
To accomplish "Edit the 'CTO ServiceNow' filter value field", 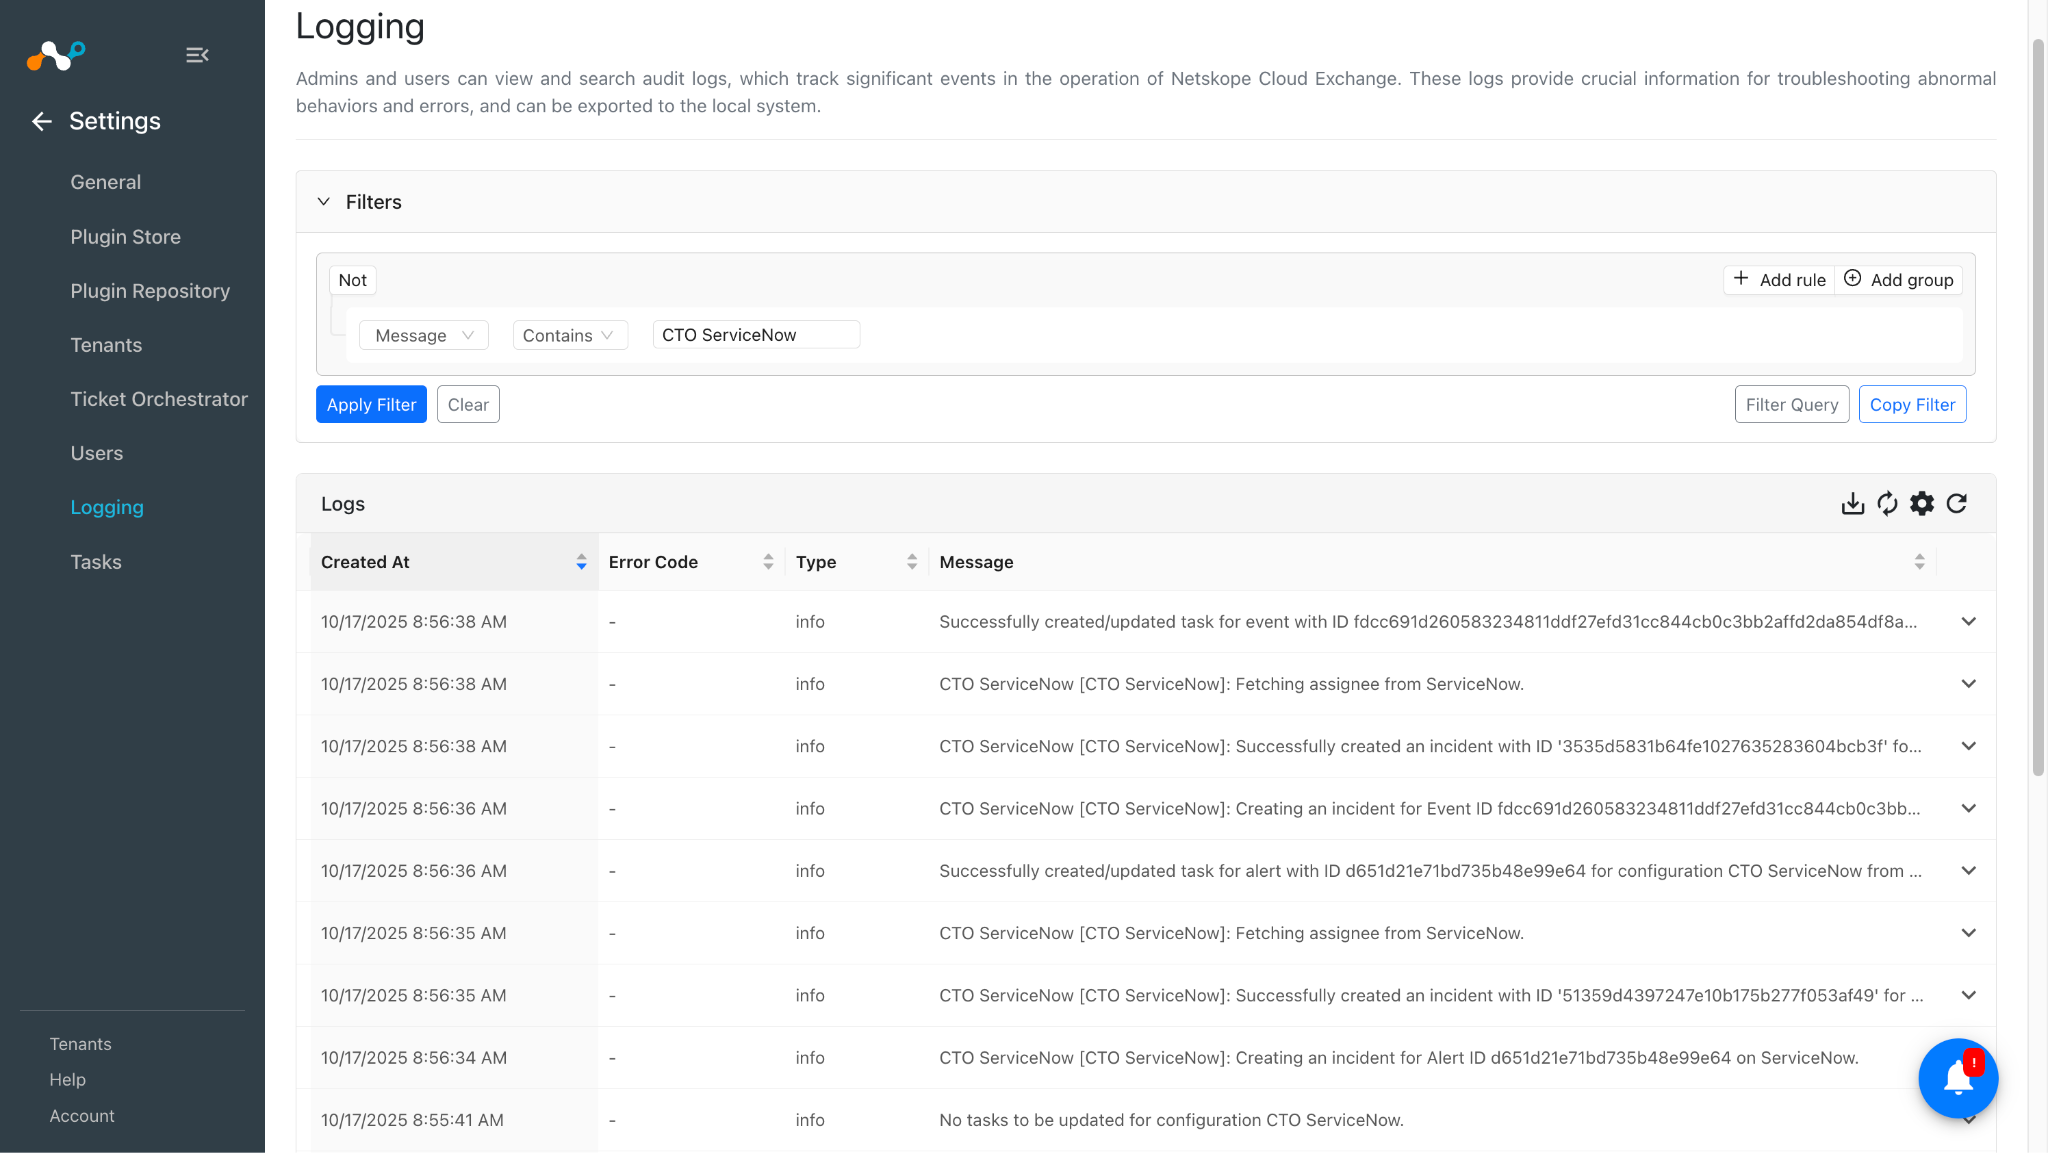I will [756, 335].
